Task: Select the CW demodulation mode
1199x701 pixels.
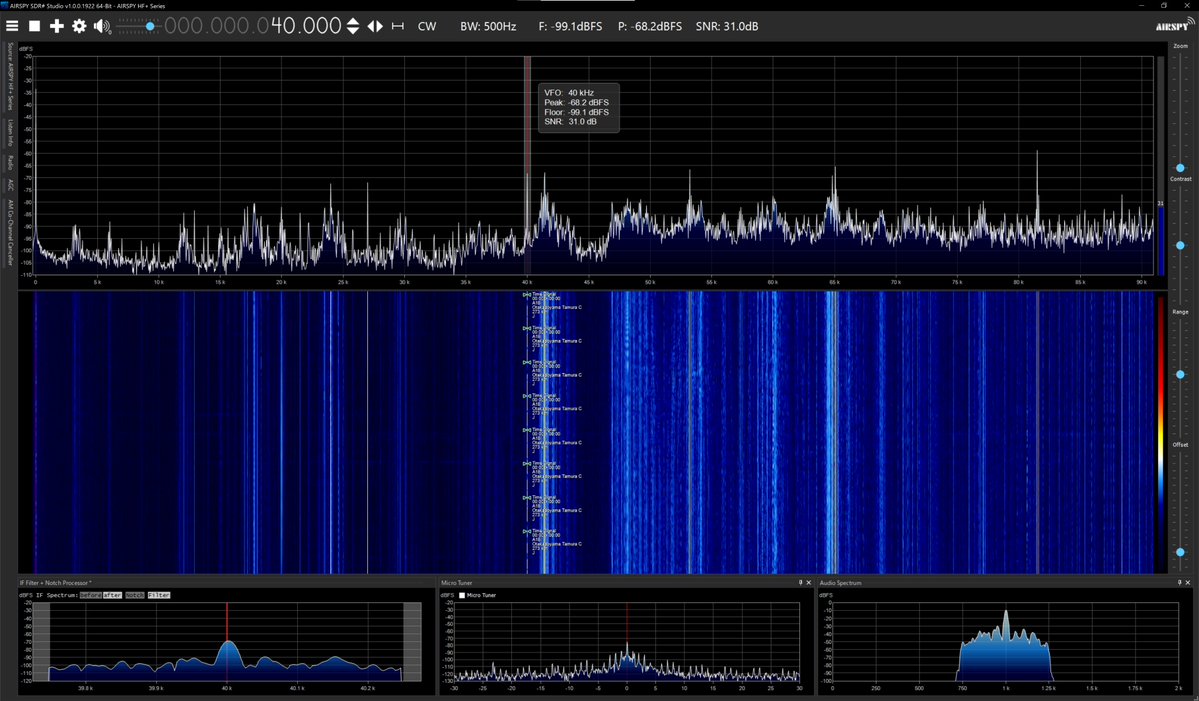Action: (x=427, y=26)
